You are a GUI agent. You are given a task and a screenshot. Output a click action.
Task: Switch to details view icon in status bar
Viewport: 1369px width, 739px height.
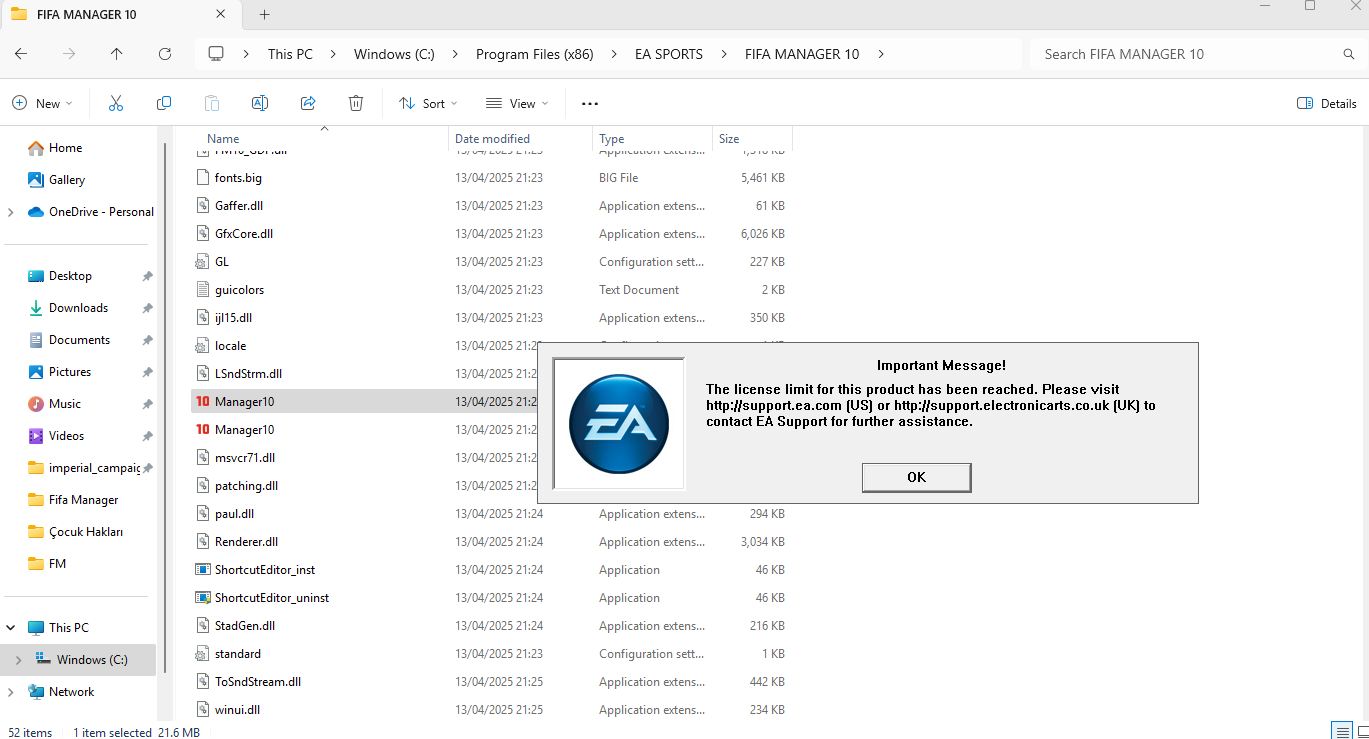pos(1341,730)
